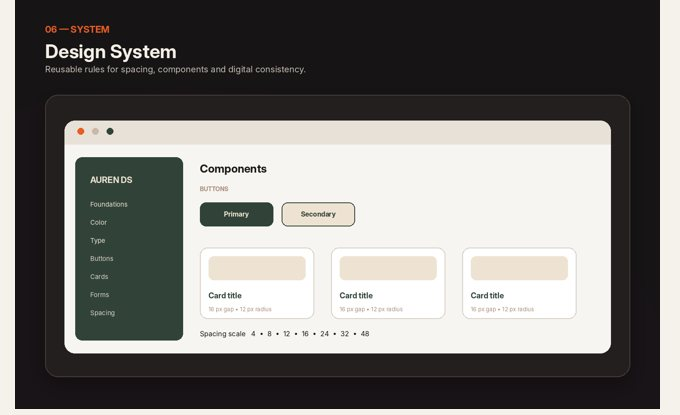Click the gray window dot
This screenshot has height=415, width=680.
[x=95, y=131]
